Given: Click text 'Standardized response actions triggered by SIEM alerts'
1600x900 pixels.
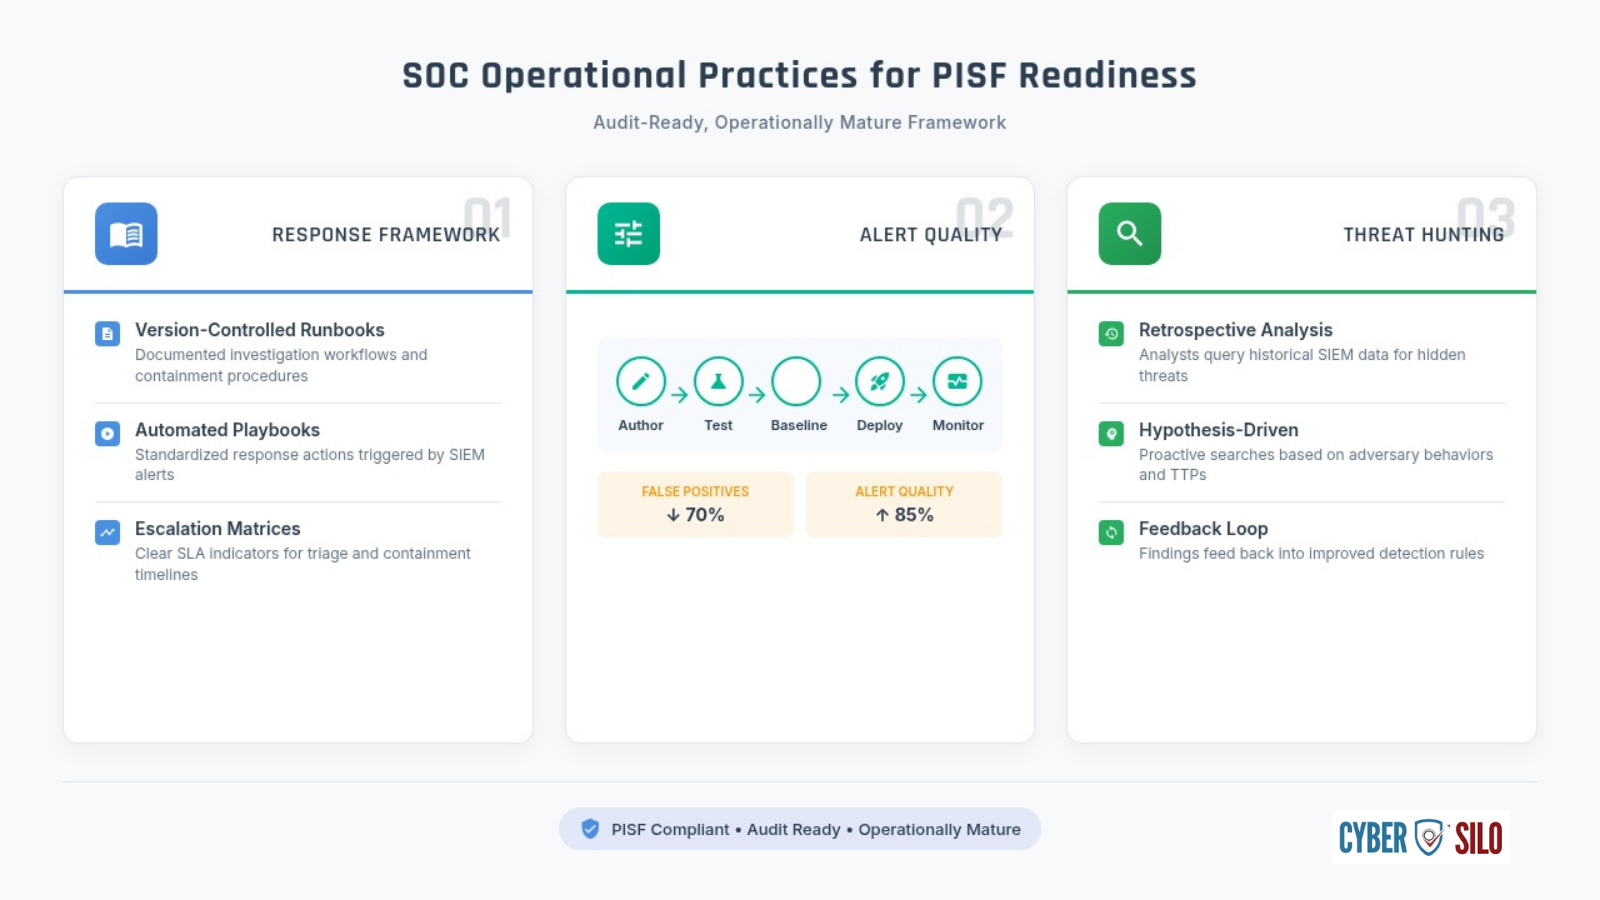Looking at the screenshot, I should tap(310, 464).
